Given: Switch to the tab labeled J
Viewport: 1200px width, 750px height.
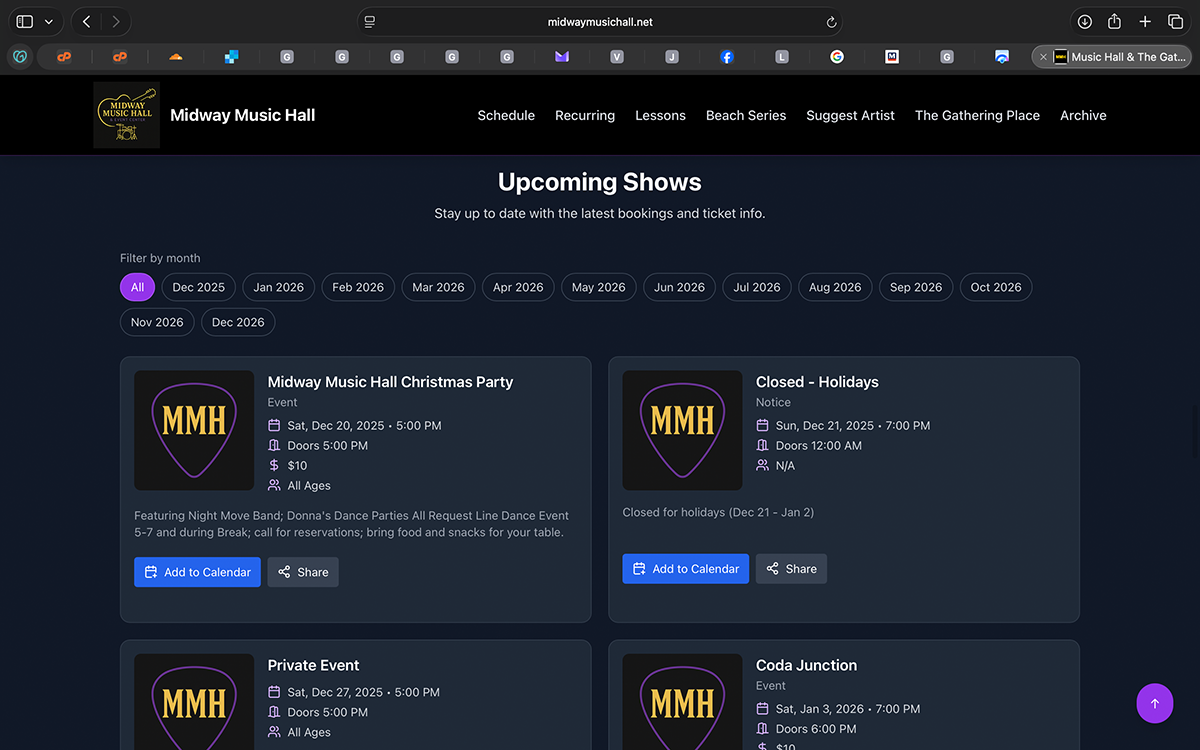Looking at the screenshot, I should pos(672,57).
